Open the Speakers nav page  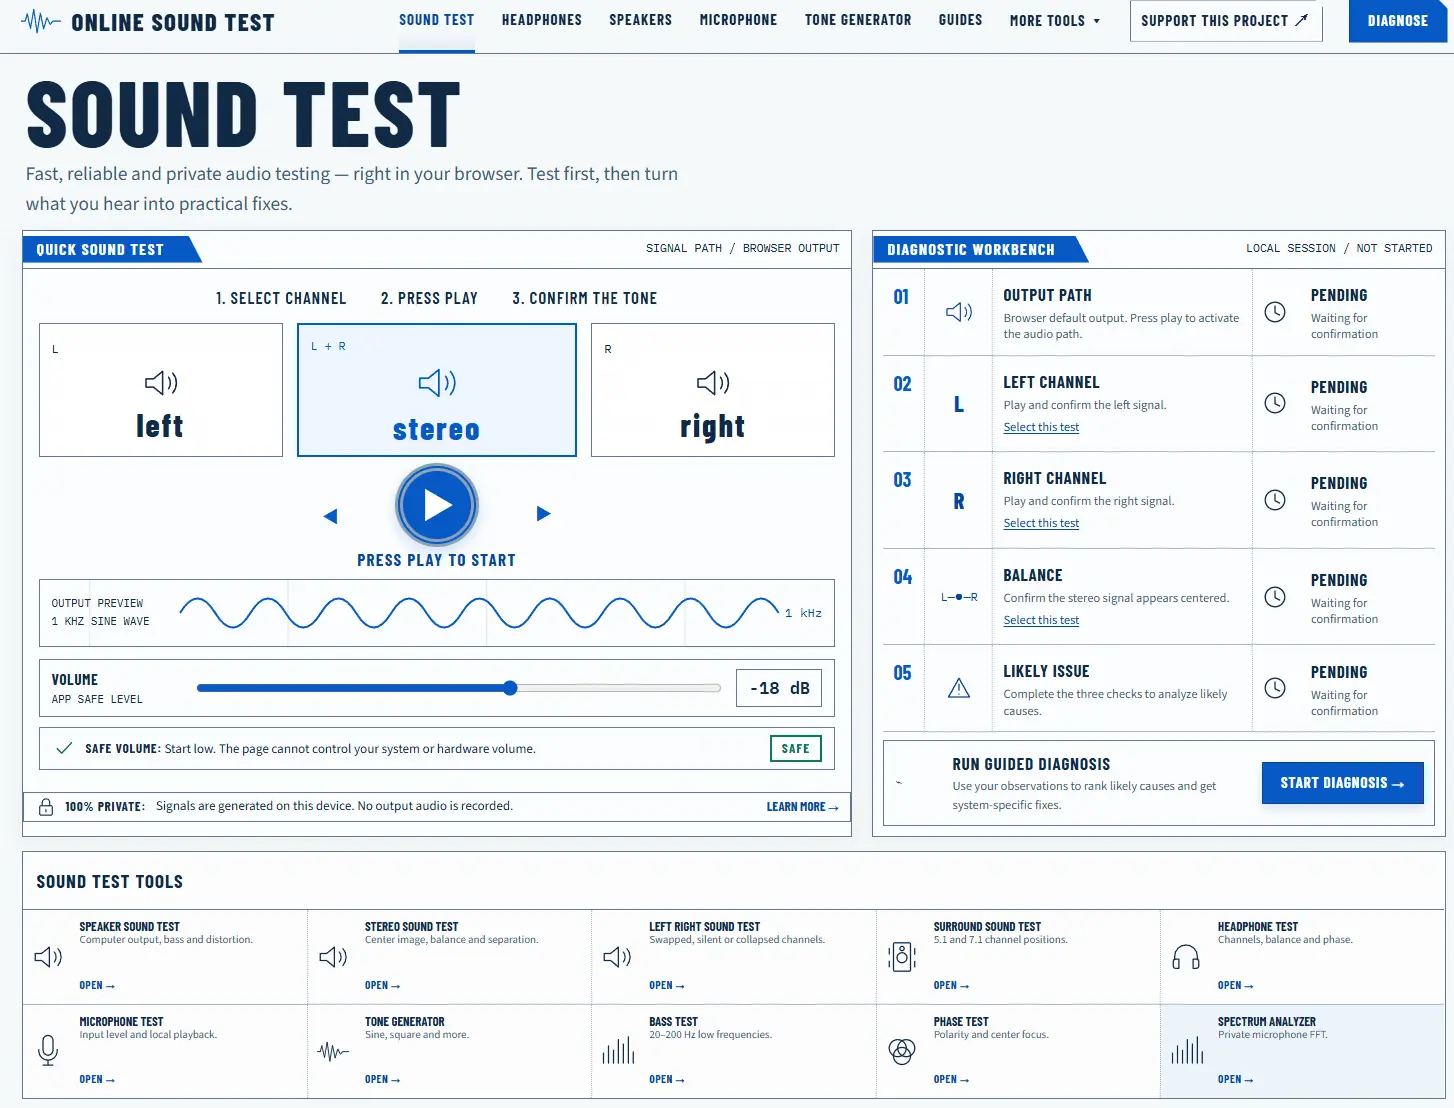coord(641,20)
